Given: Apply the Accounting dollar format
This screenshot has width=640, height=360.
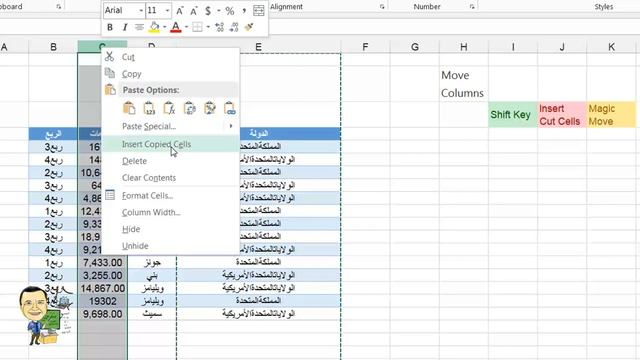Looking at the screenshot, I should tap(208, 11).
